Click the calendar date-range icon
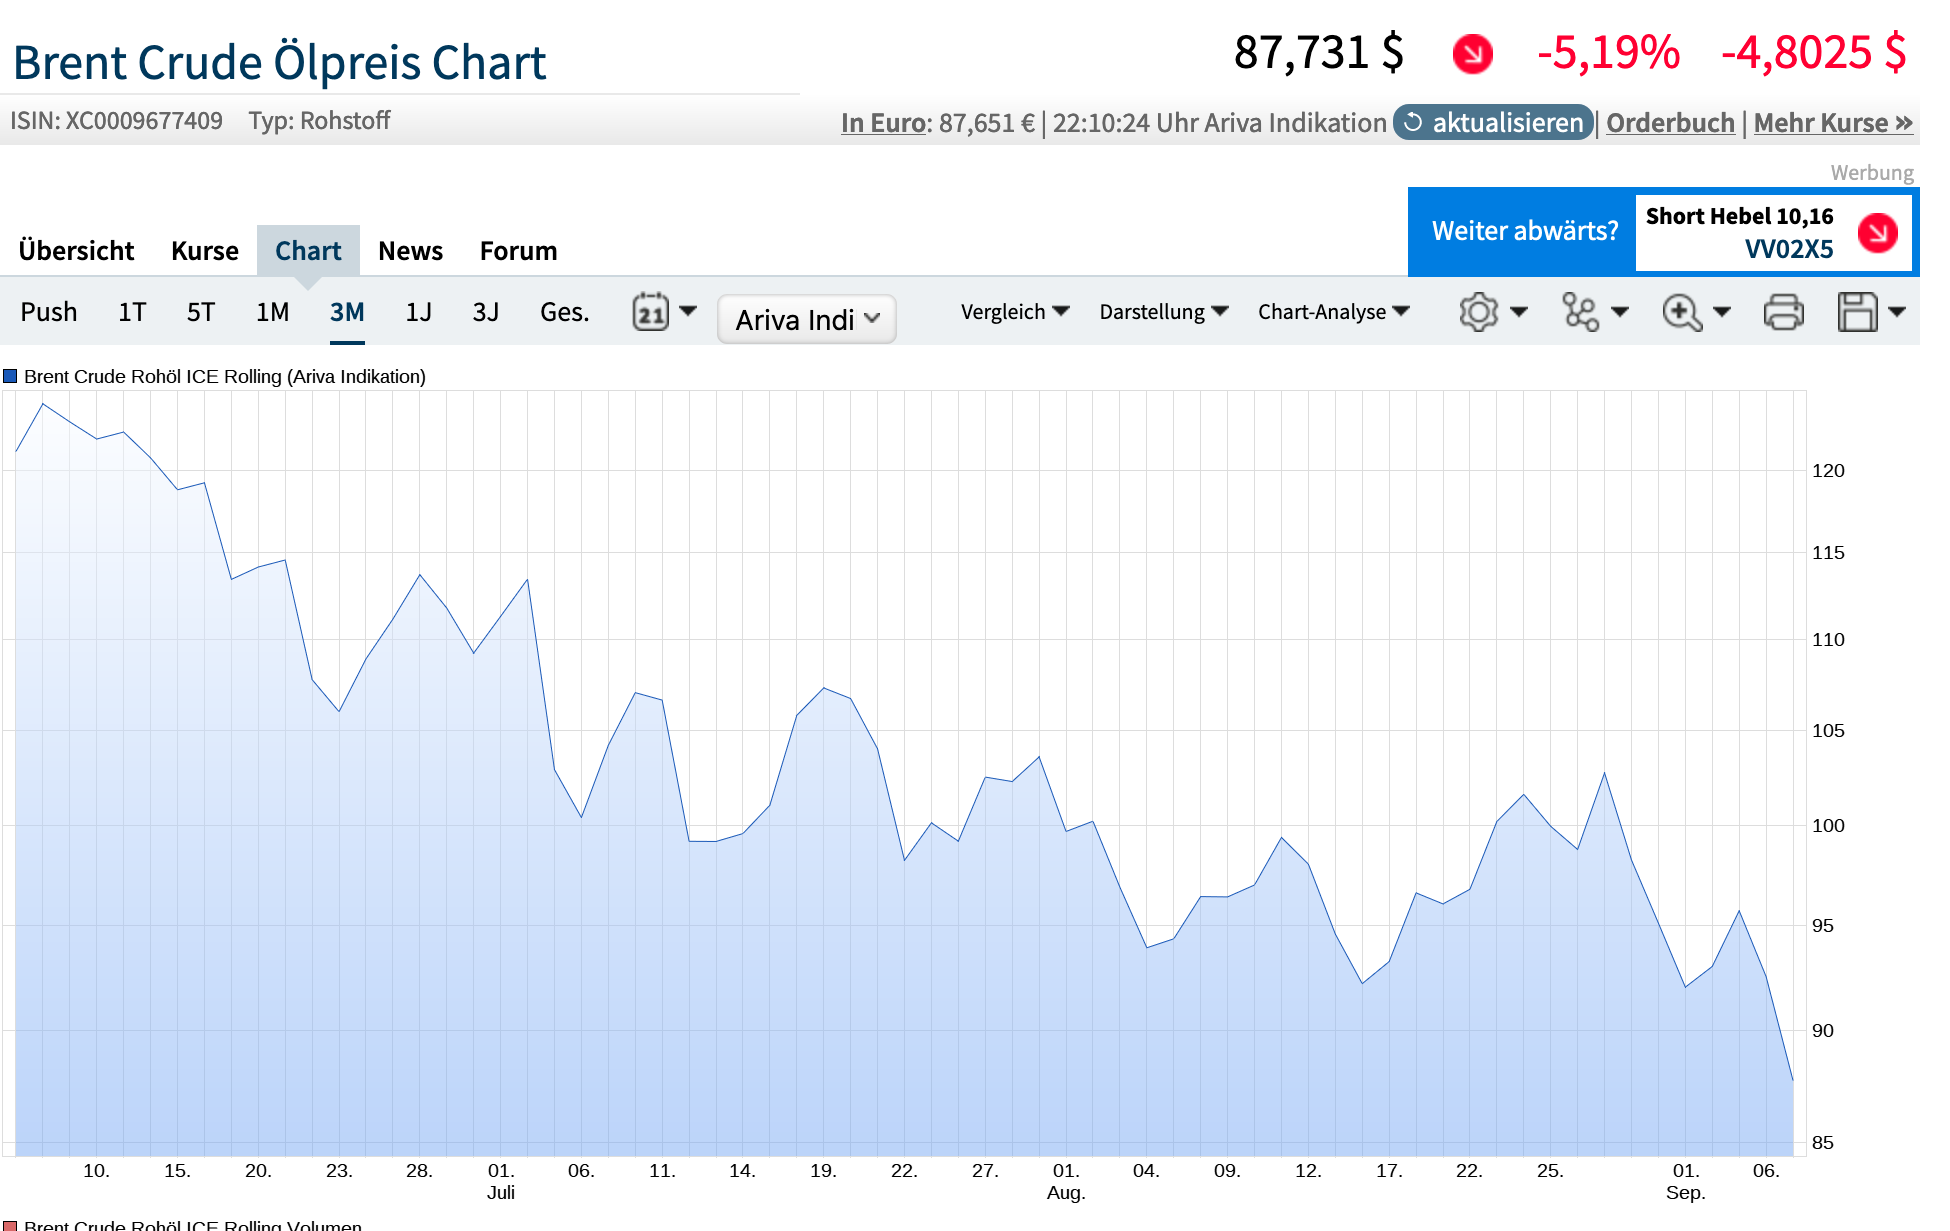The height and width of the screenshot is (1231, 1950). tap(651, 312)
